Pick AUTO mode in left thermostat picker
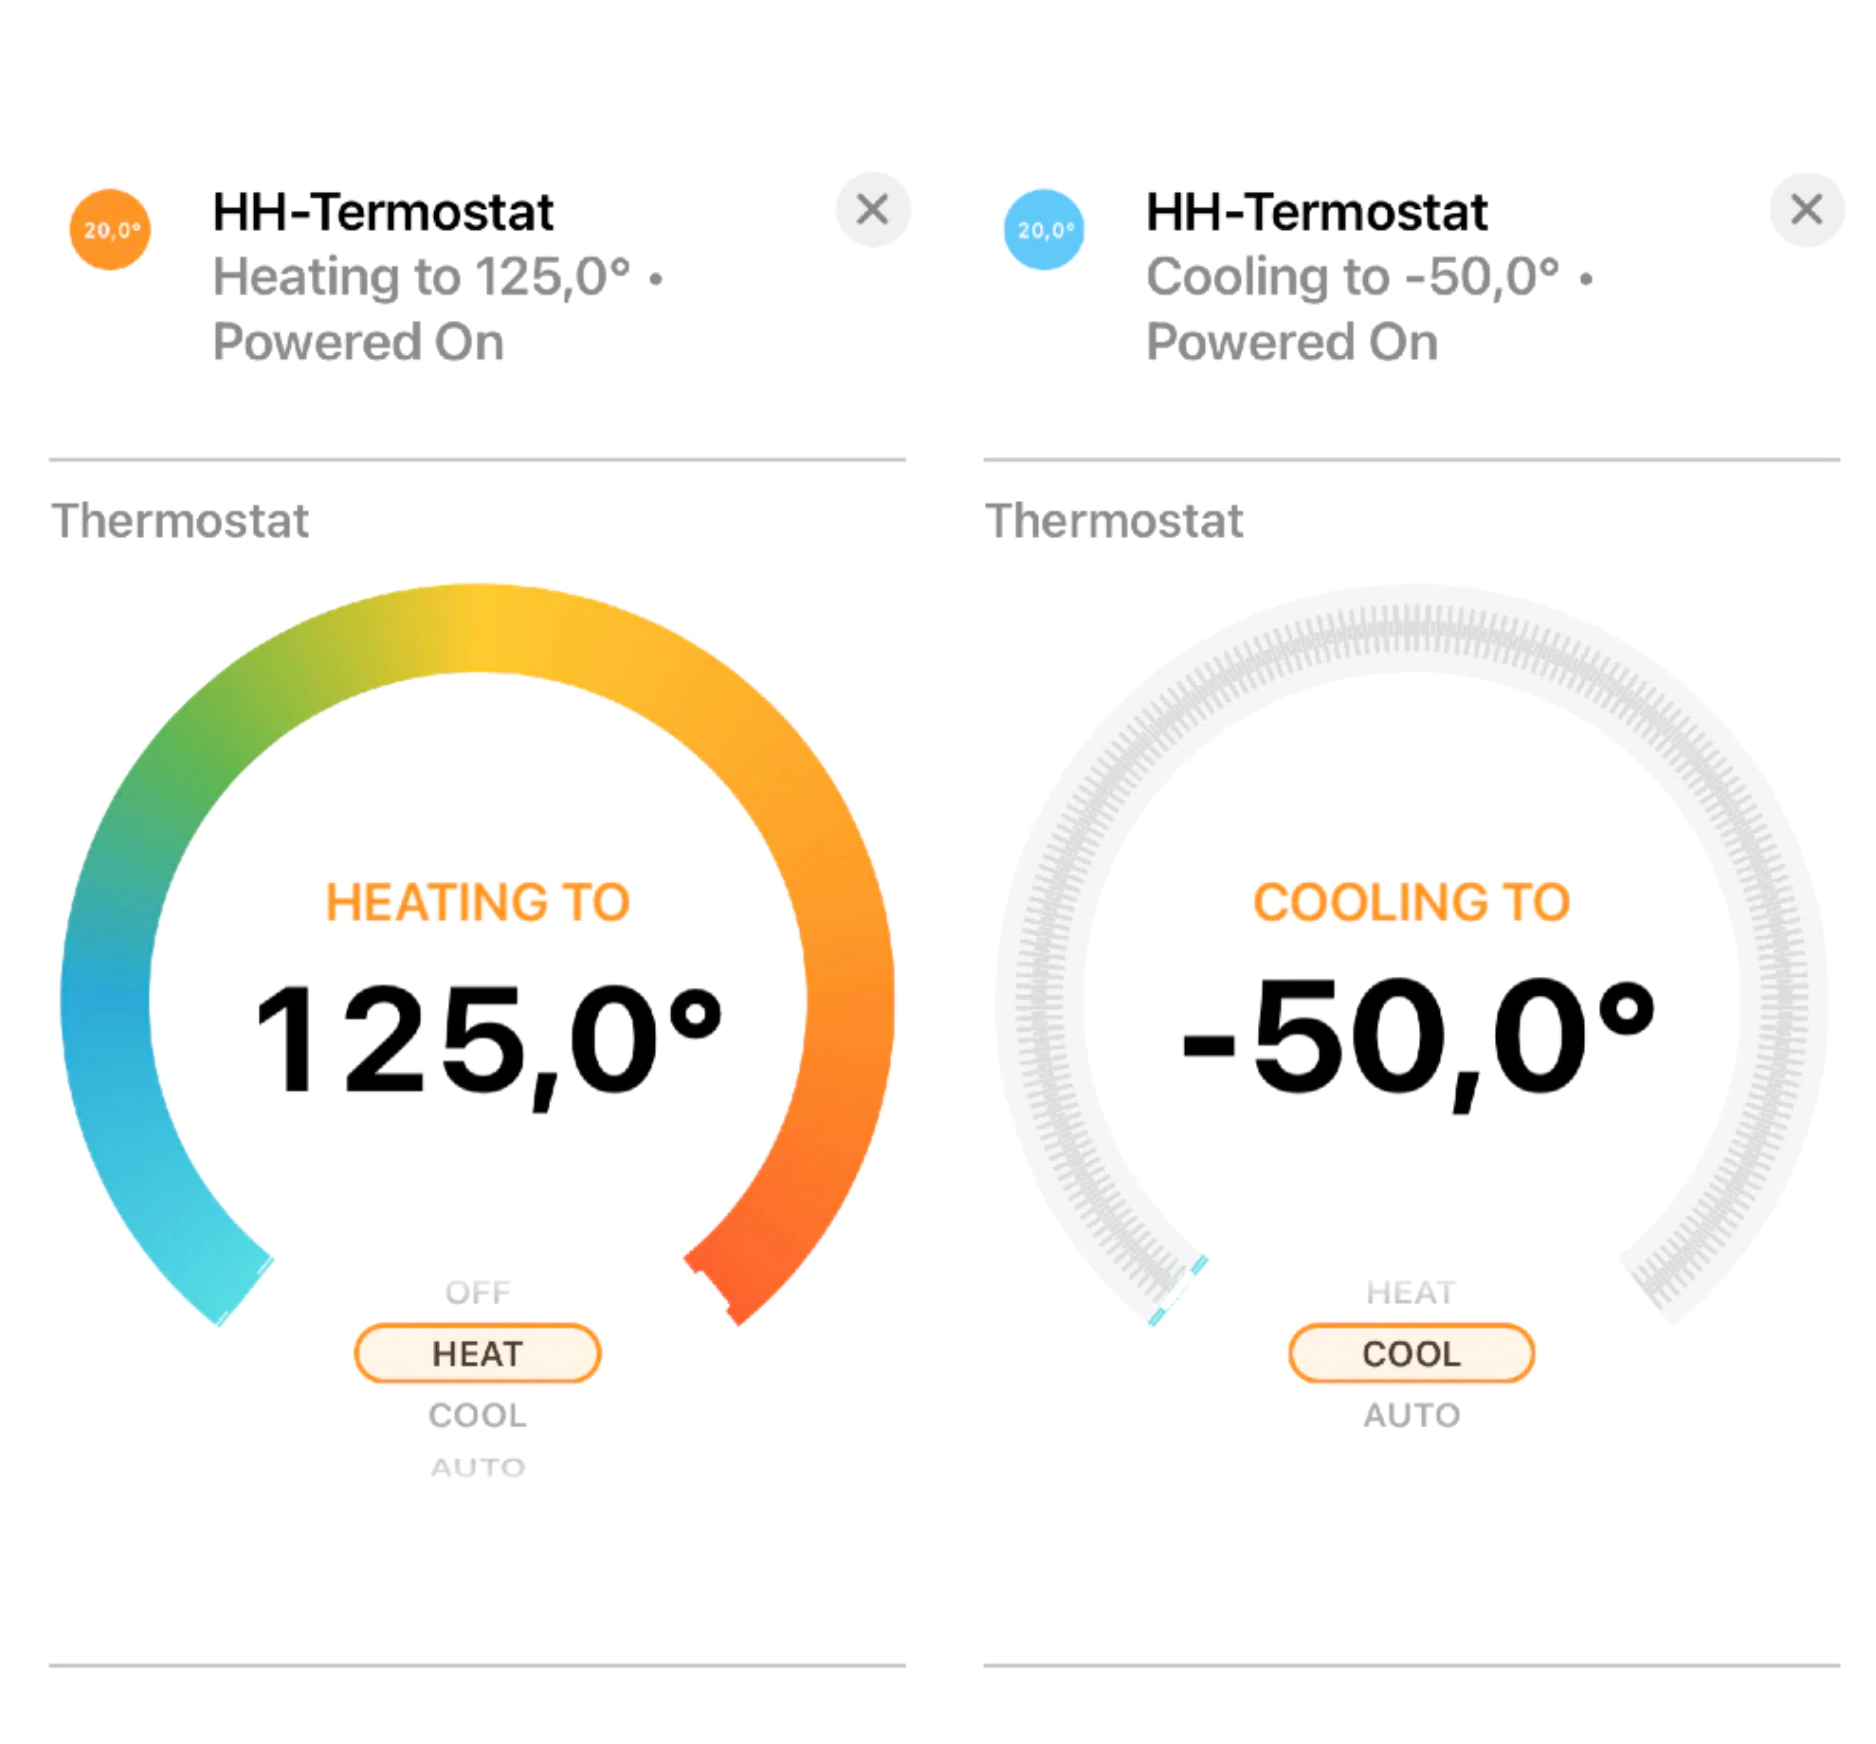1876x1744 pixels. coord(478,1467)
